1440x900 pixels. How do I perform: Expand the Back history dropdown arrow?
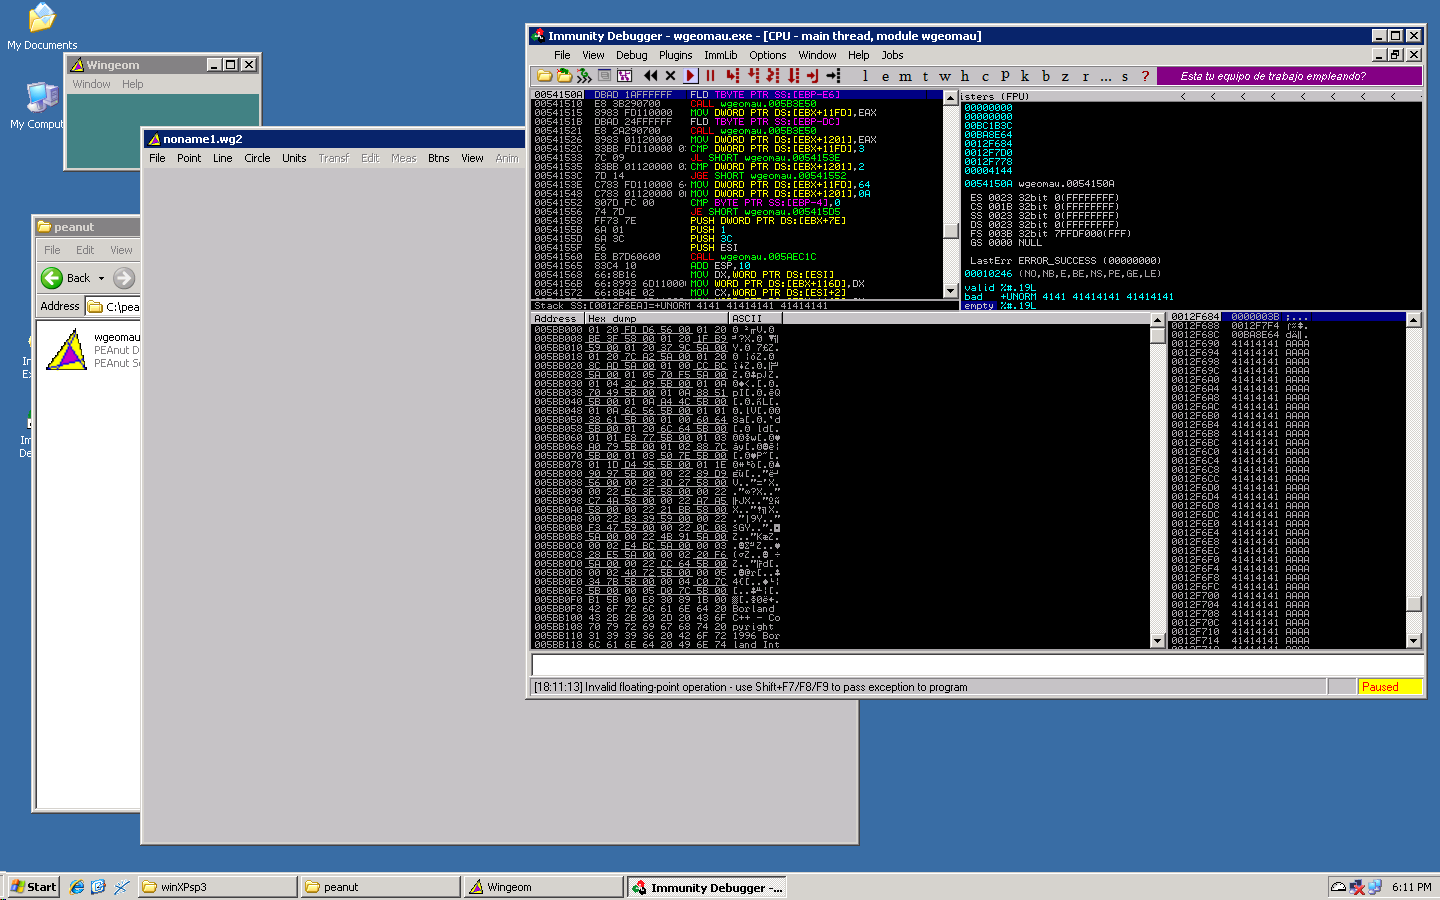tap(101, 278)
